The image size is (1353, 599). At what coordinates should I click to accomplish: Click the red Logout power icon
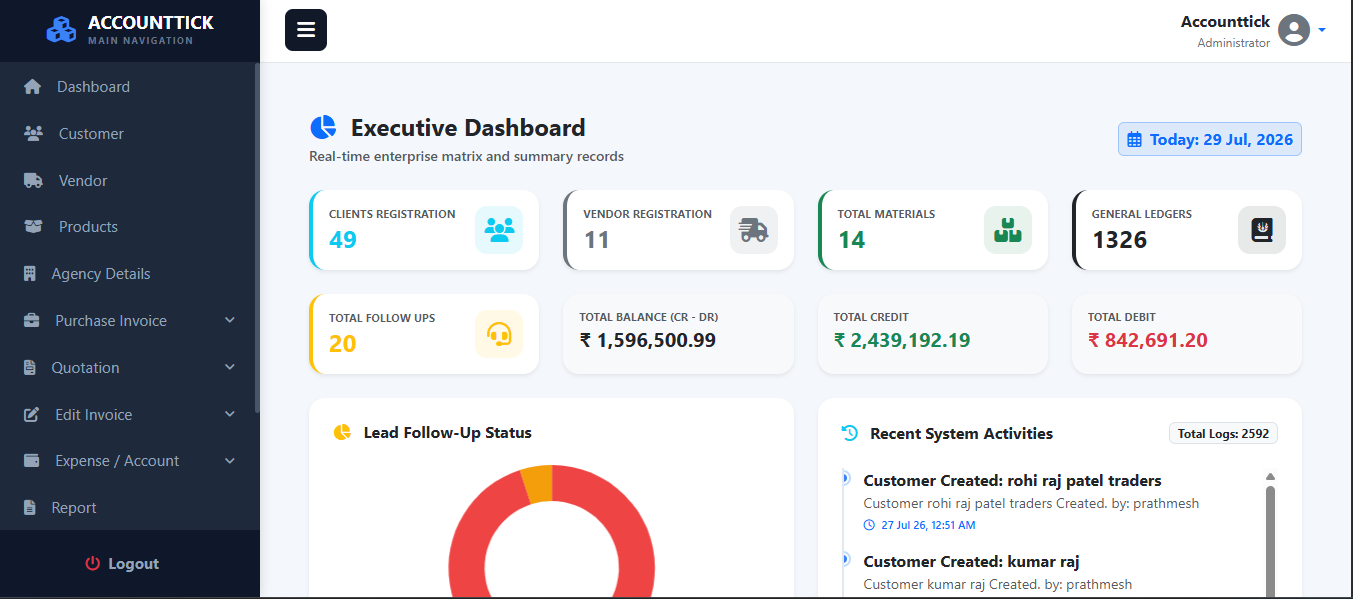coord(93,564)
